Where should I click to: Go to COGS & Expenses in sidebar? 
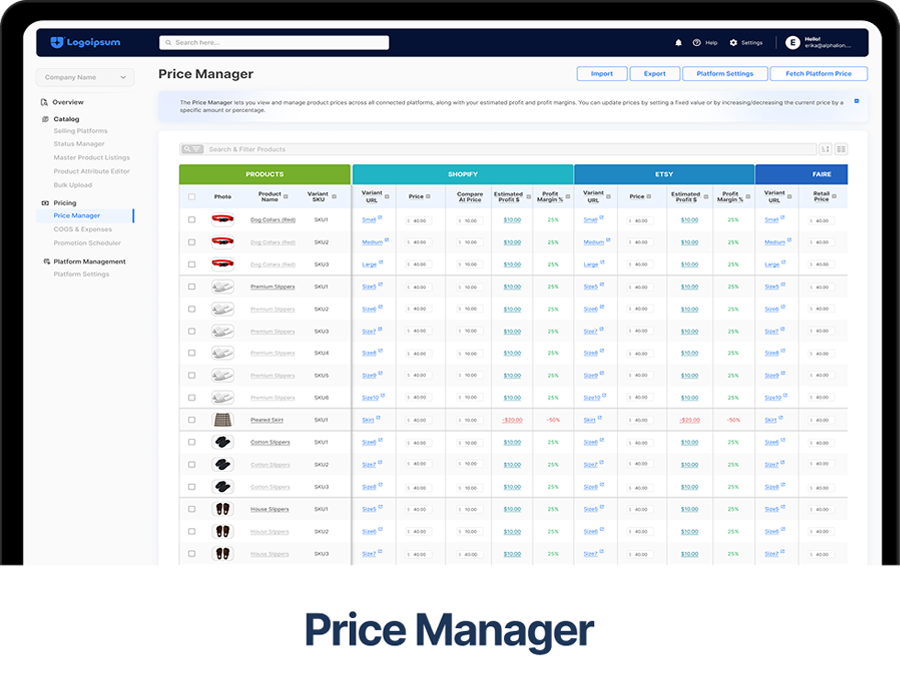[83, 229]
